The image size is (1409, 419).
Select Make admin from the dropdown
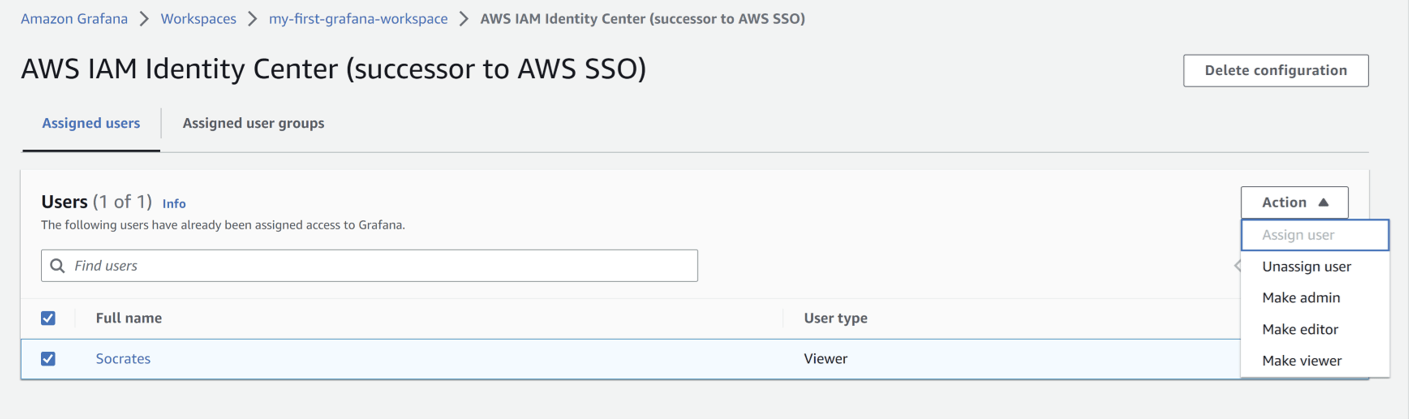1300,298
